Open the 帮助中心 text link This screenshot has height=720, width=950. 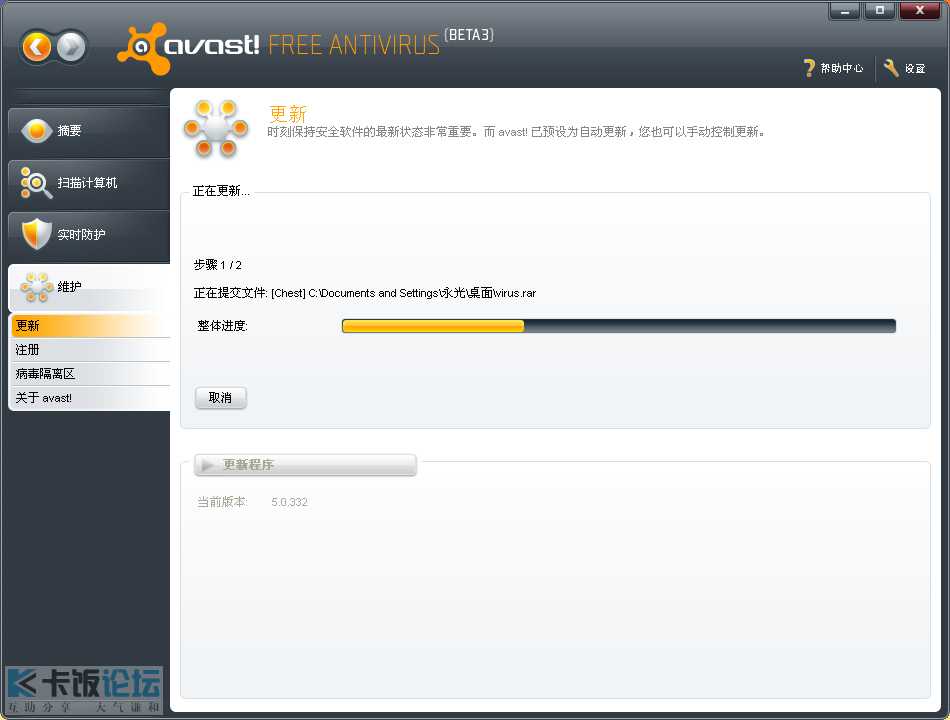(841, 69)
